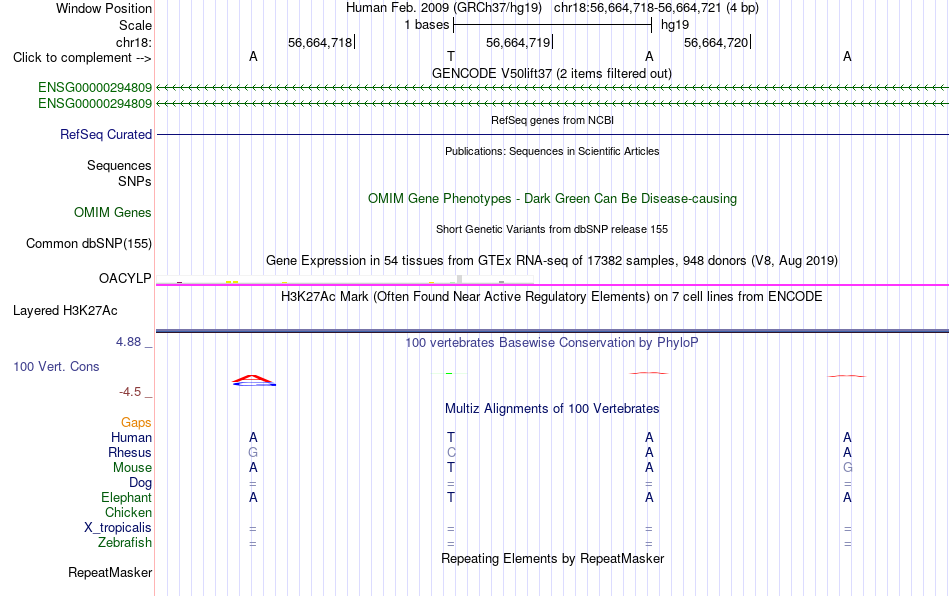Click the GTEx expression bar graph

coord(344,280)
